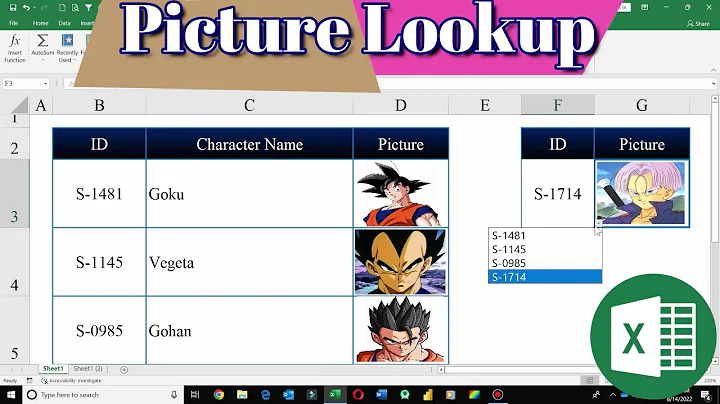Click the Windows Start button
This screenshot has height=404, width=720.
[x=11, y=395]
